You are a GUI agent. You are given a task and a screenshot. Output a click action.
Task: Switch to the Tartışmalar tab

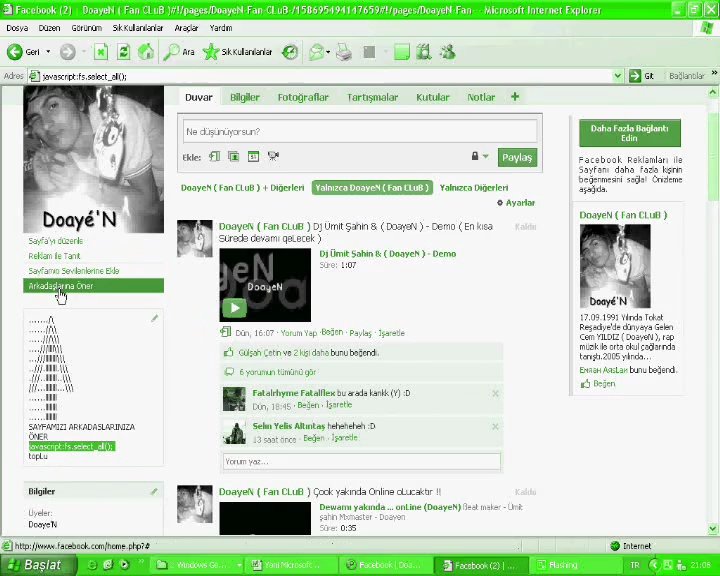click(372, 97)
